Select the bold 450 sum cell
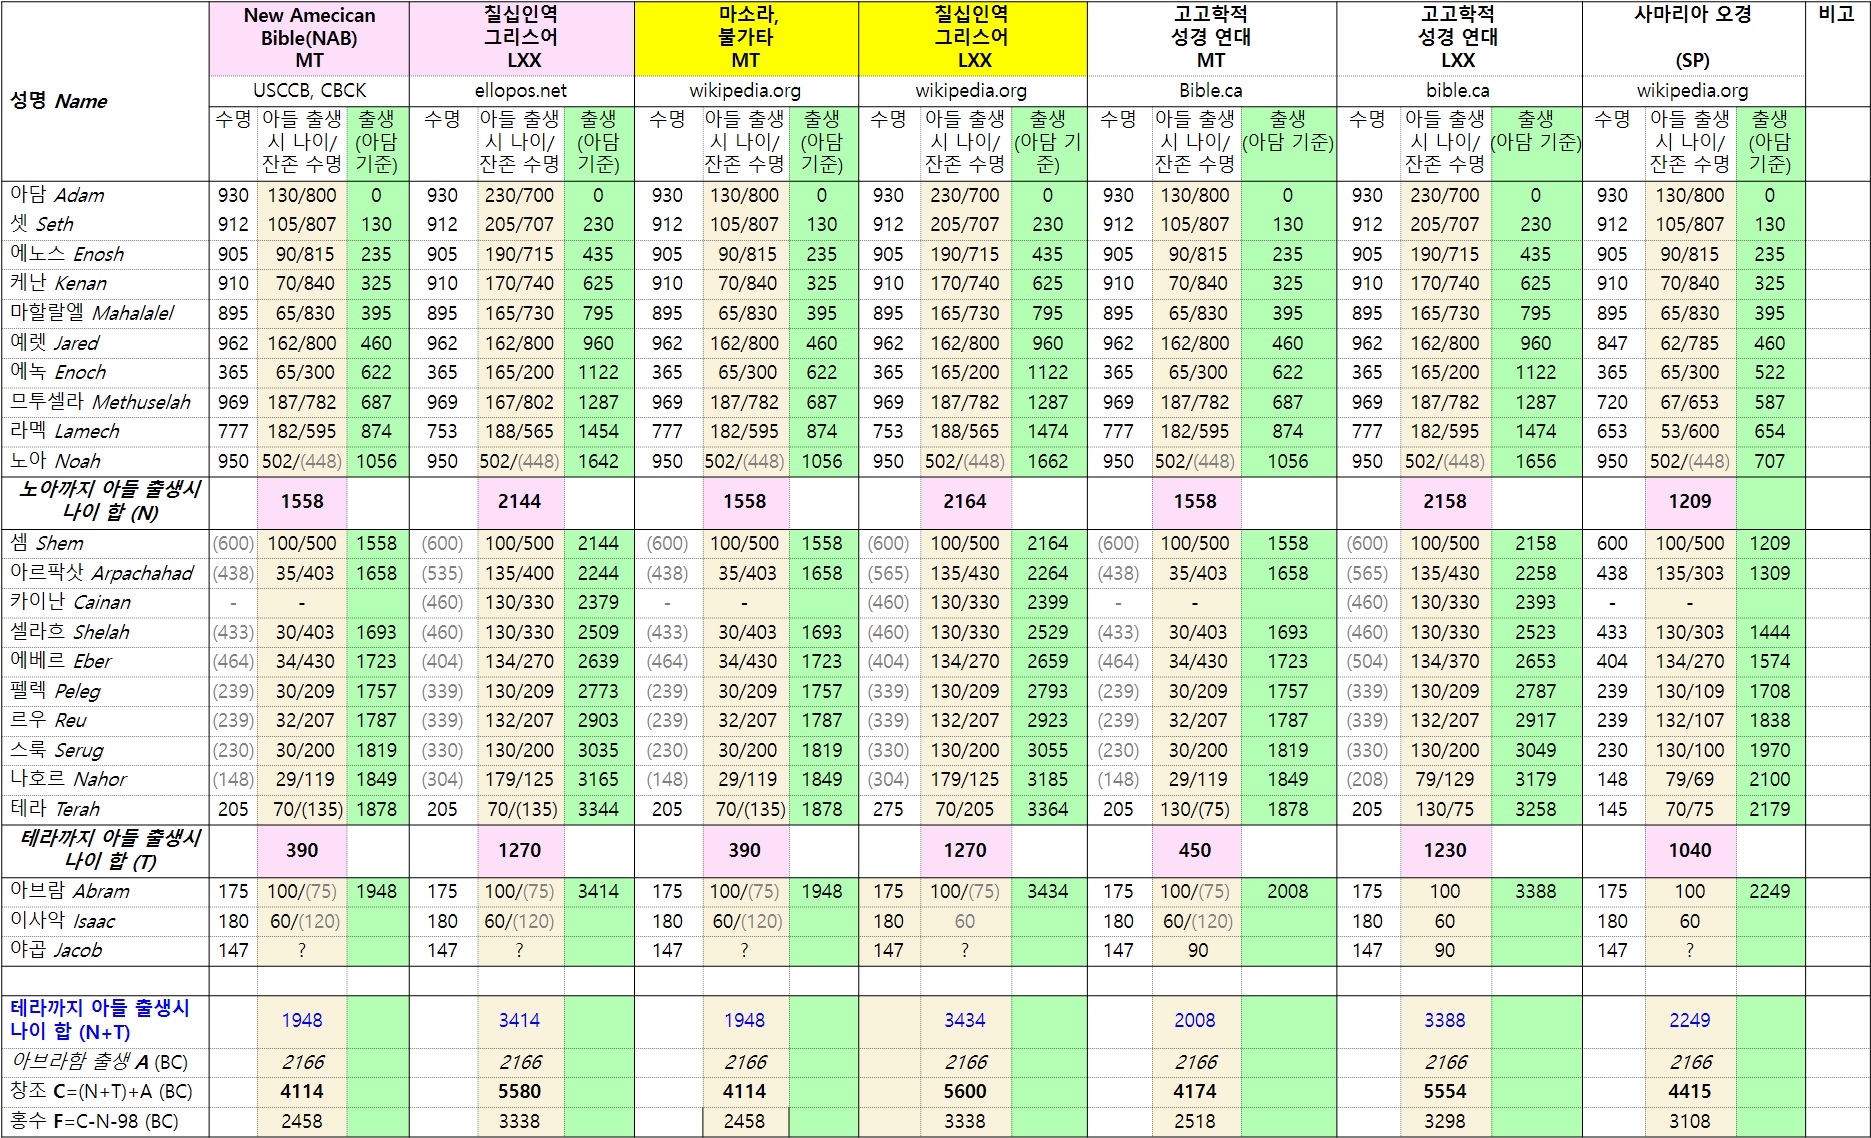 click(1195, 850)
